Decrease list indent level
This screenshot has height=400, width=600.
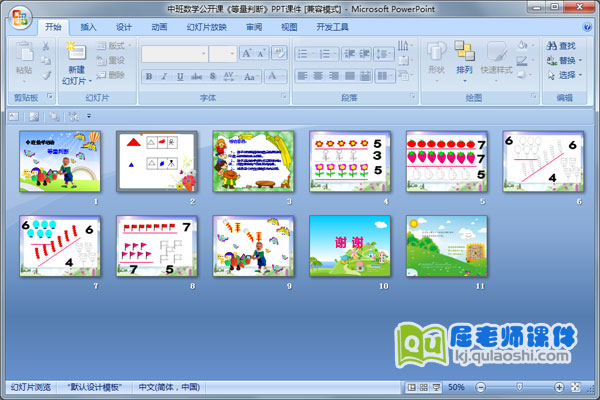[349, 54]
